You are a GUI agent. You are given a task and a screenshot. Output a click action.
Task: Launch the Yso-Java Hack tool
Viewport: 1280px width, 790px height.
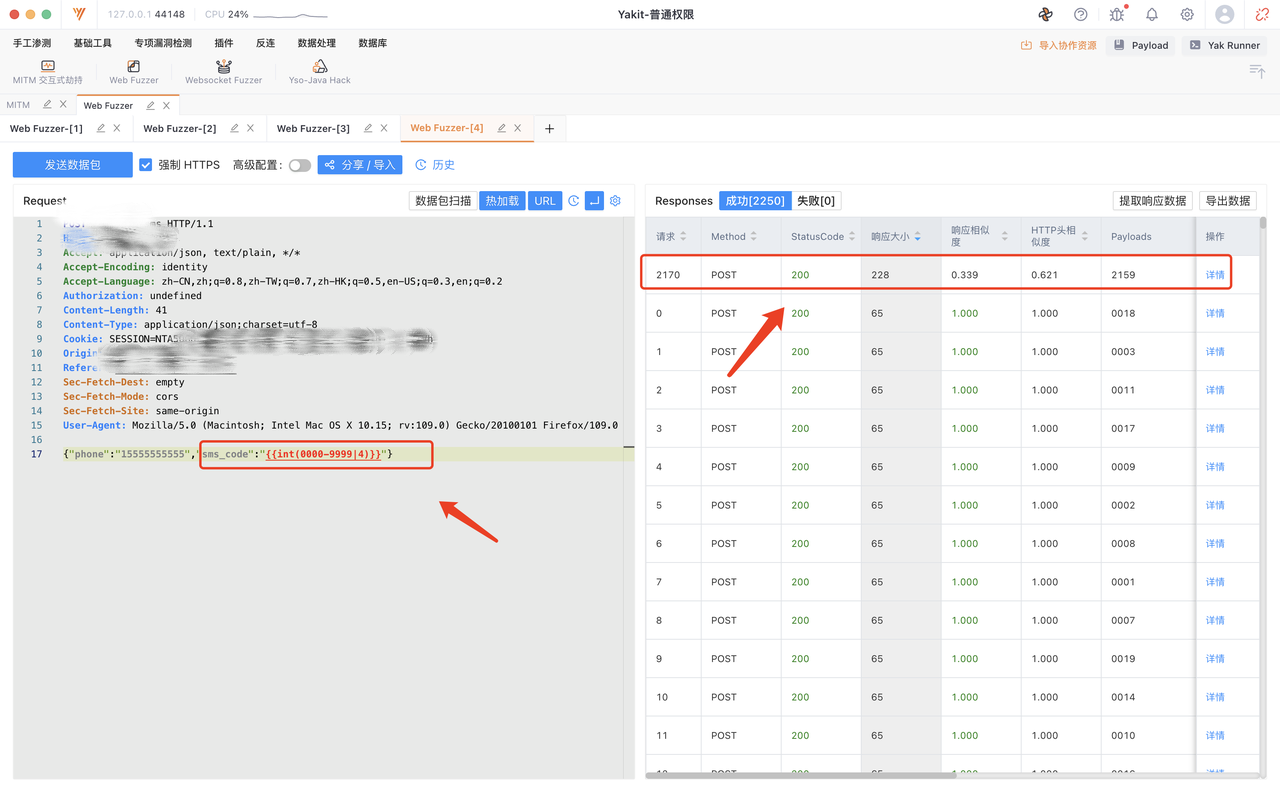[x=320, y=72]
